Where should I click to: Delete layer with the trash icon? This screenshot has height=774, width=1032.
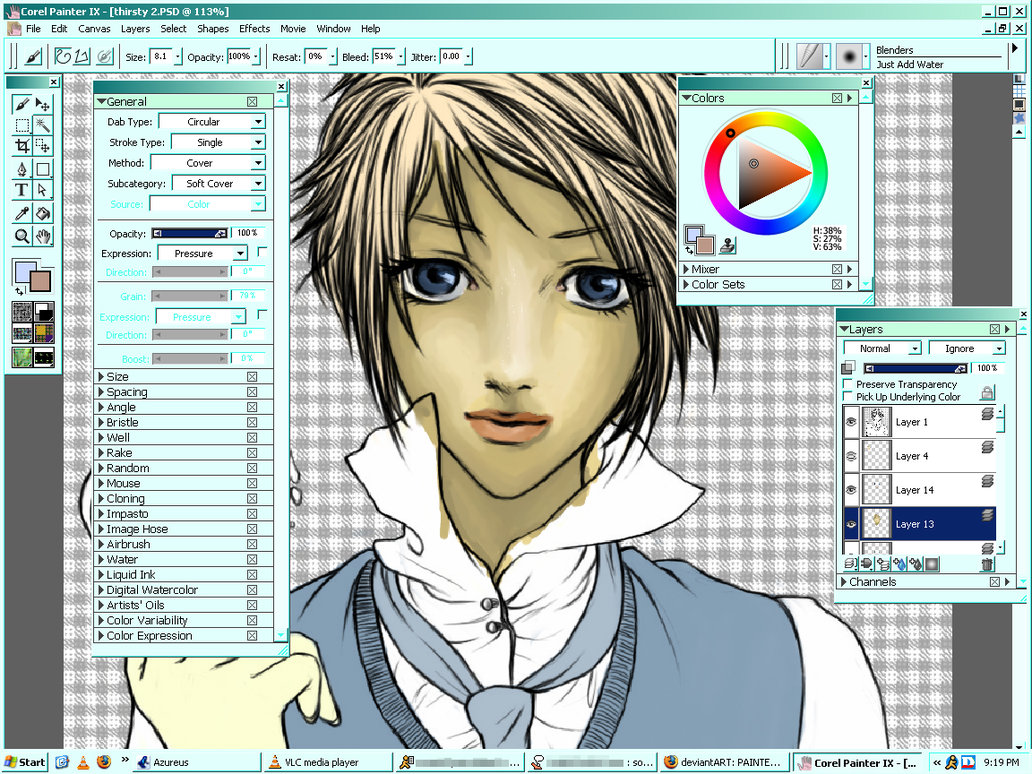[x=987, y=564]
